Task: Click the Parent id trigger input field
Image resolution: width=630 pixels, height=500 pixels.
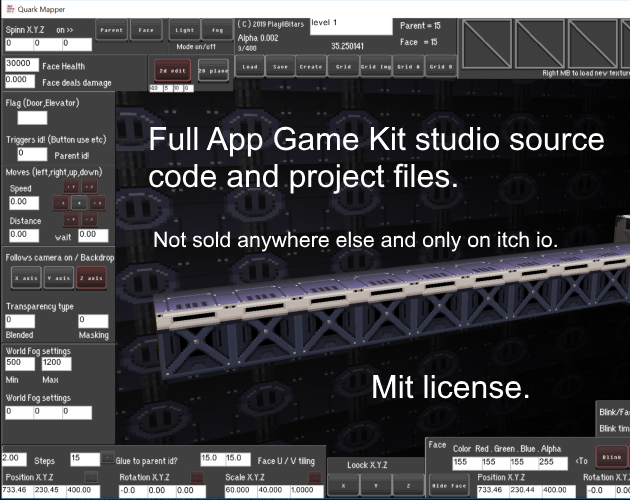Action: pos(32,154)
